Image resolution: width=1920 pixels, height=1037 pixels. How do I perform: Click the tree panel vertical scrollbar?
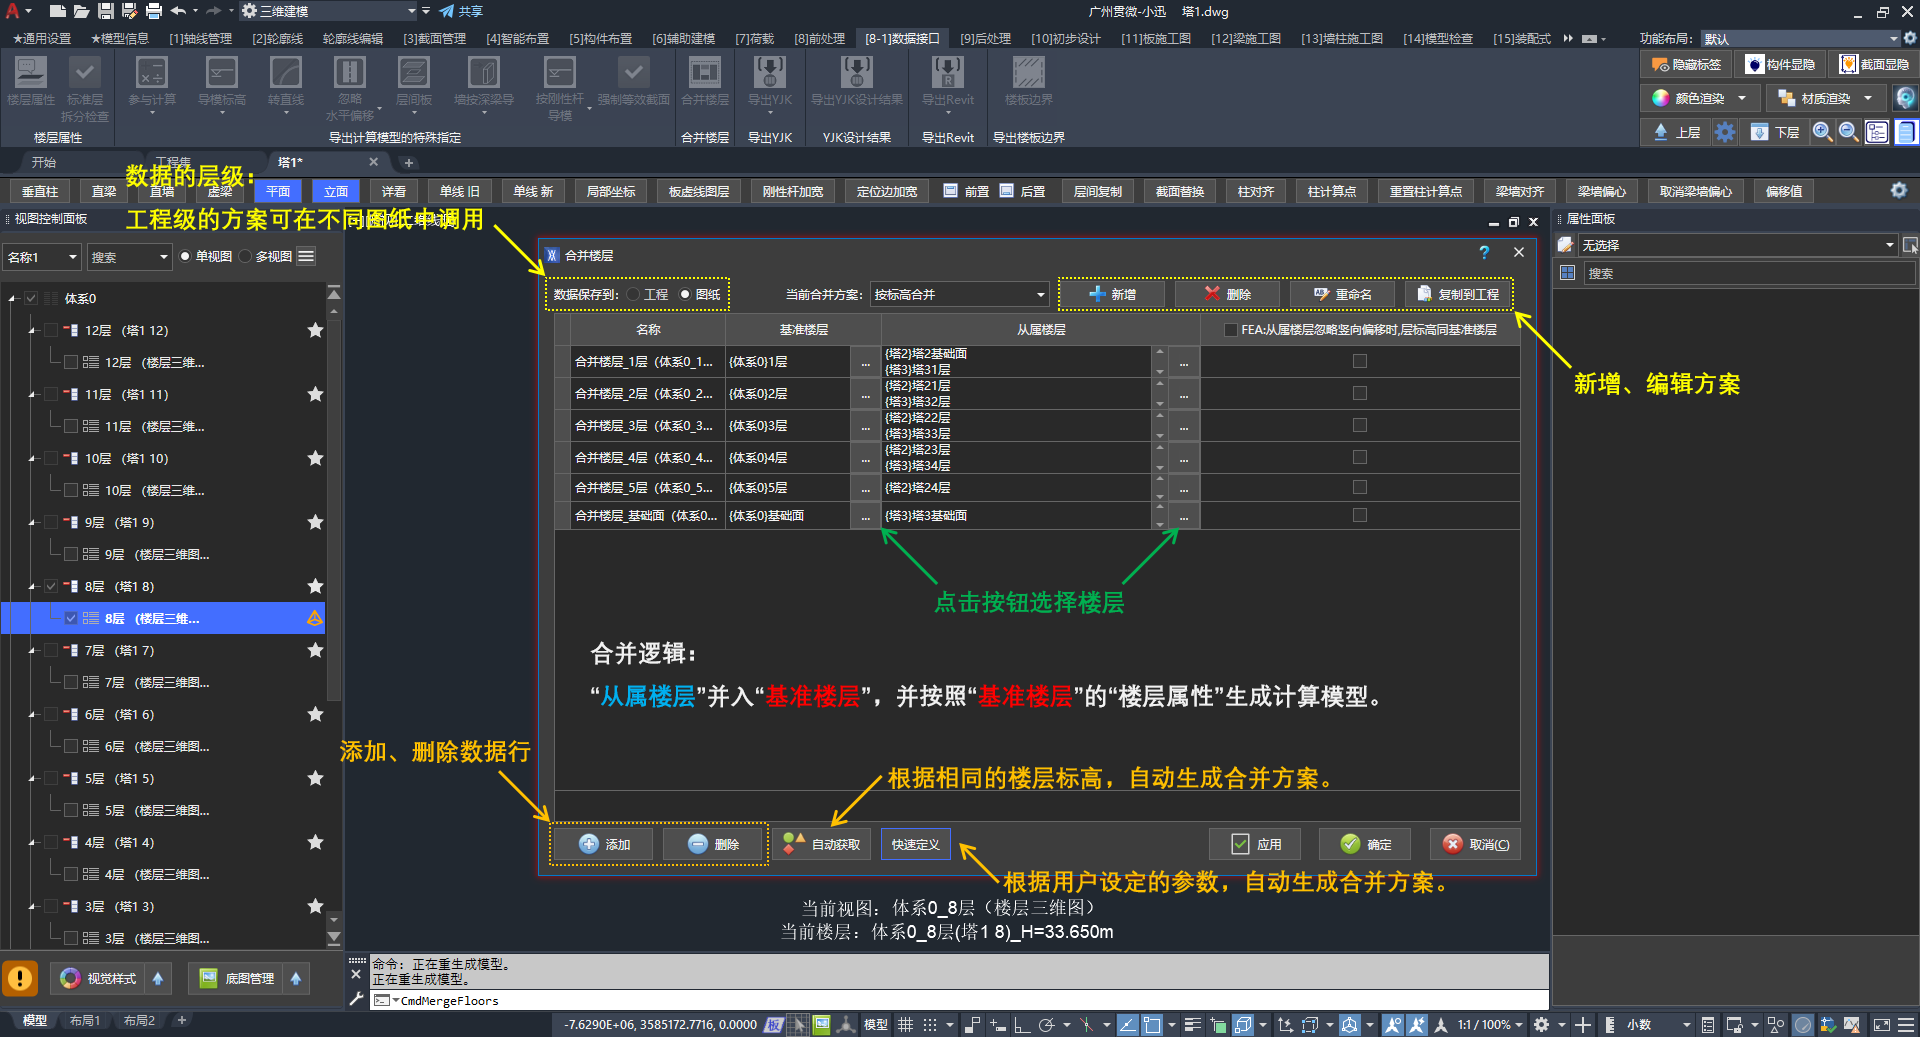(334, 600)
